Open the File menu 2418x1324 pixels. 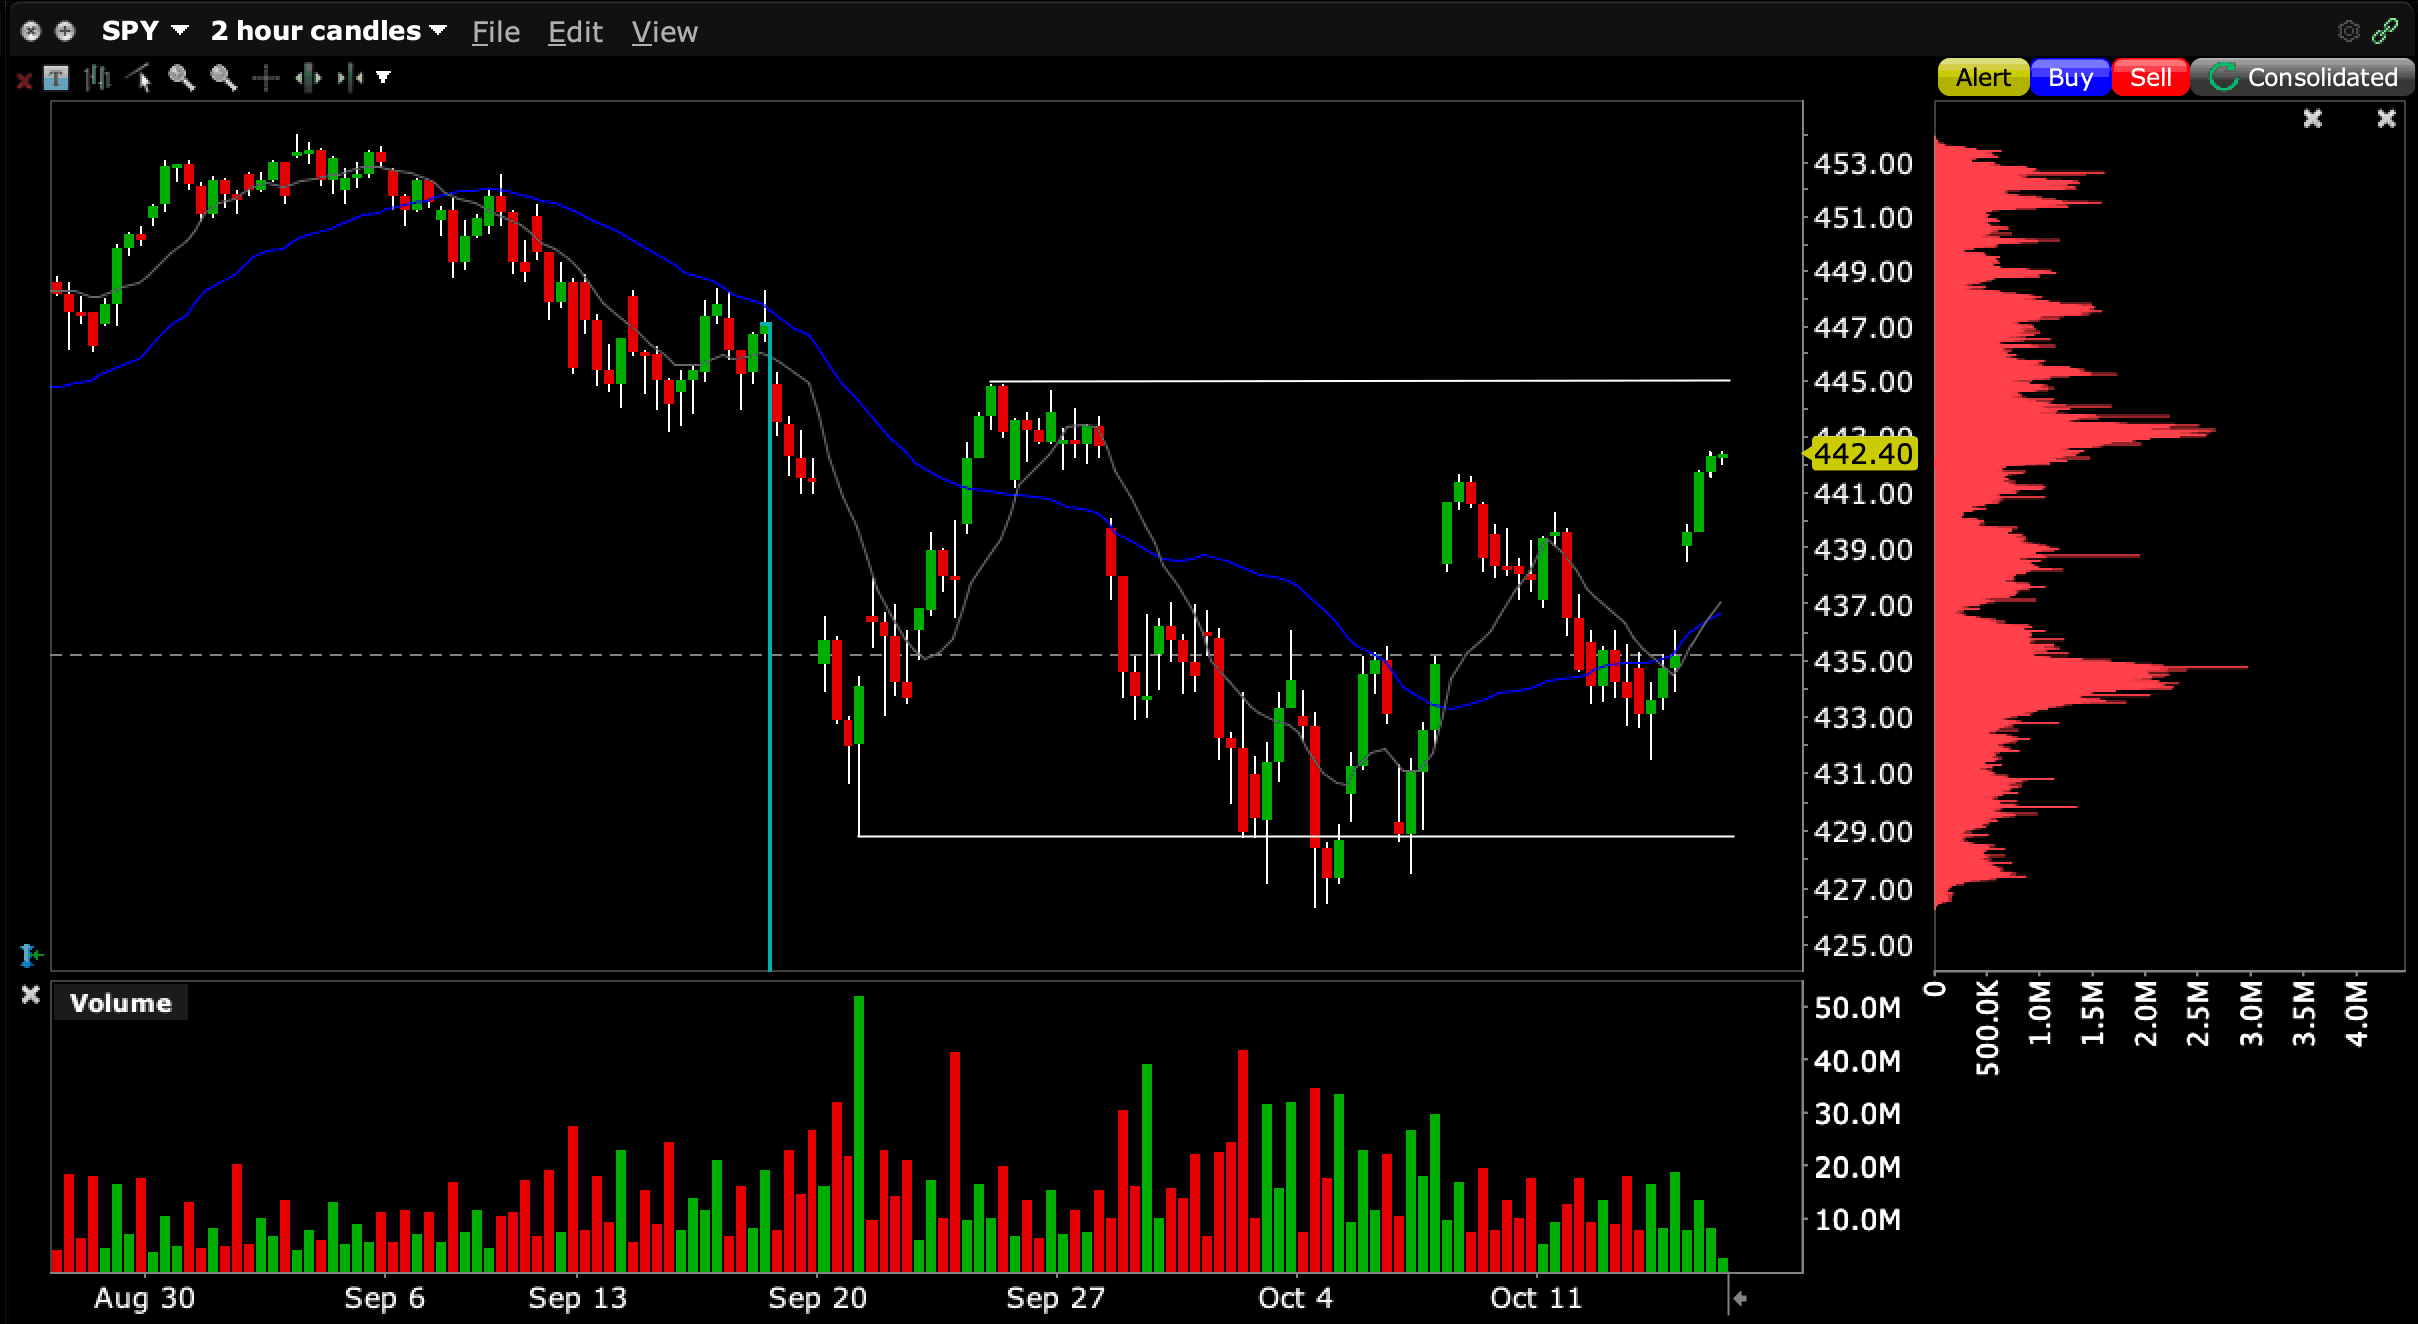pyautogui.click(x=496, y=32)
